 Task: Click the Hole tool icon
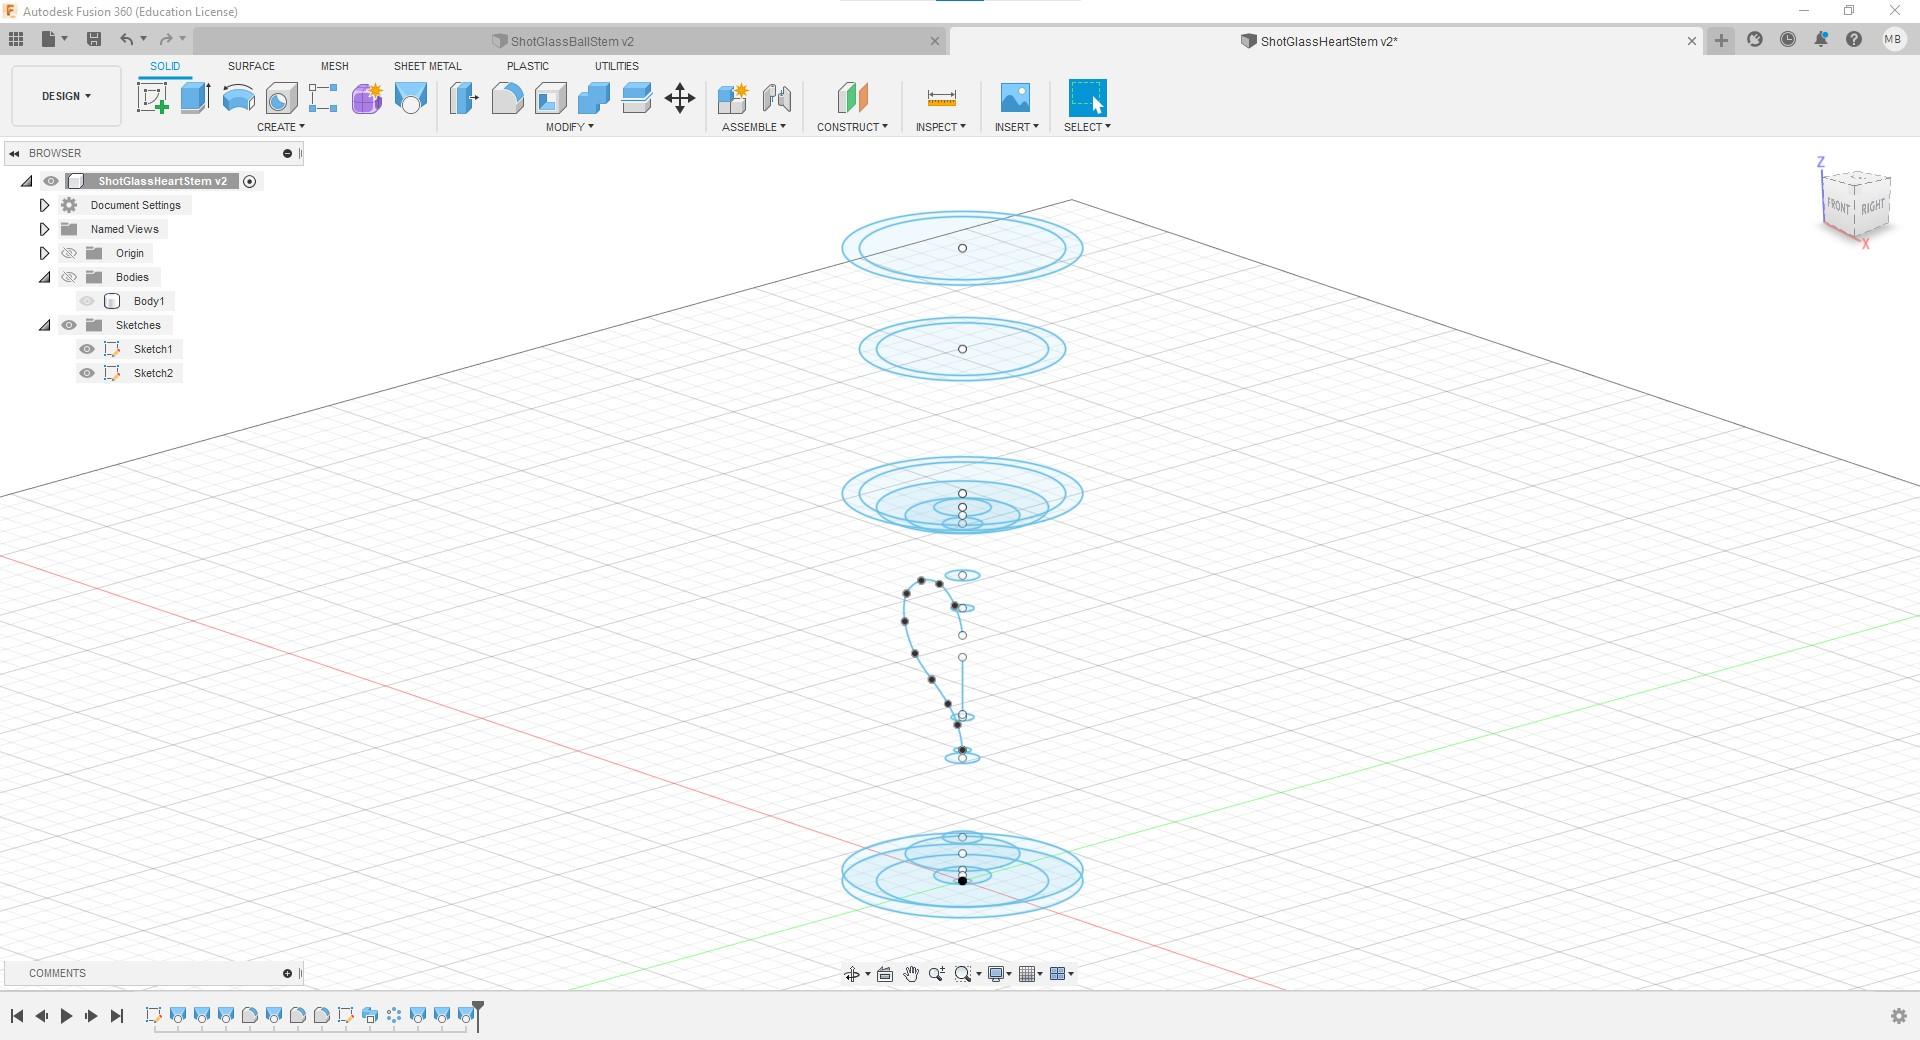point(281,98)
